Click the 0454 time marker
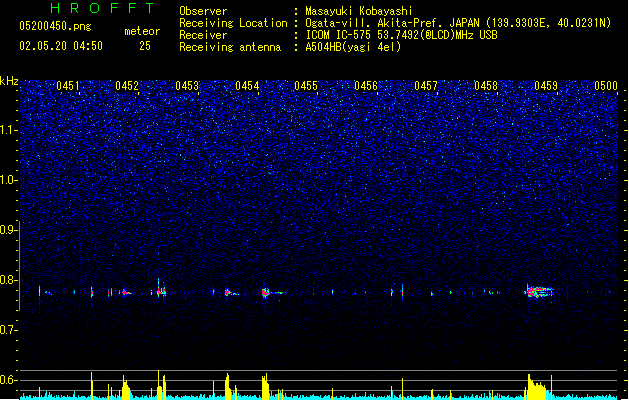Screen dimensions: 629x400 pos(247,86)
